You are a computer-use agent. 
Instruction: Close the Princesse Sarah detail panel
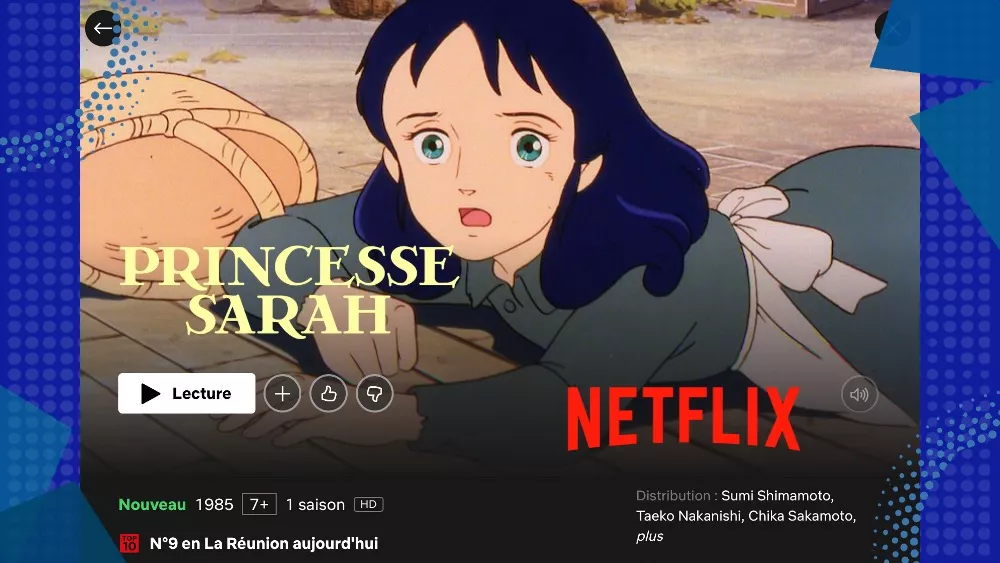(893, 28)
